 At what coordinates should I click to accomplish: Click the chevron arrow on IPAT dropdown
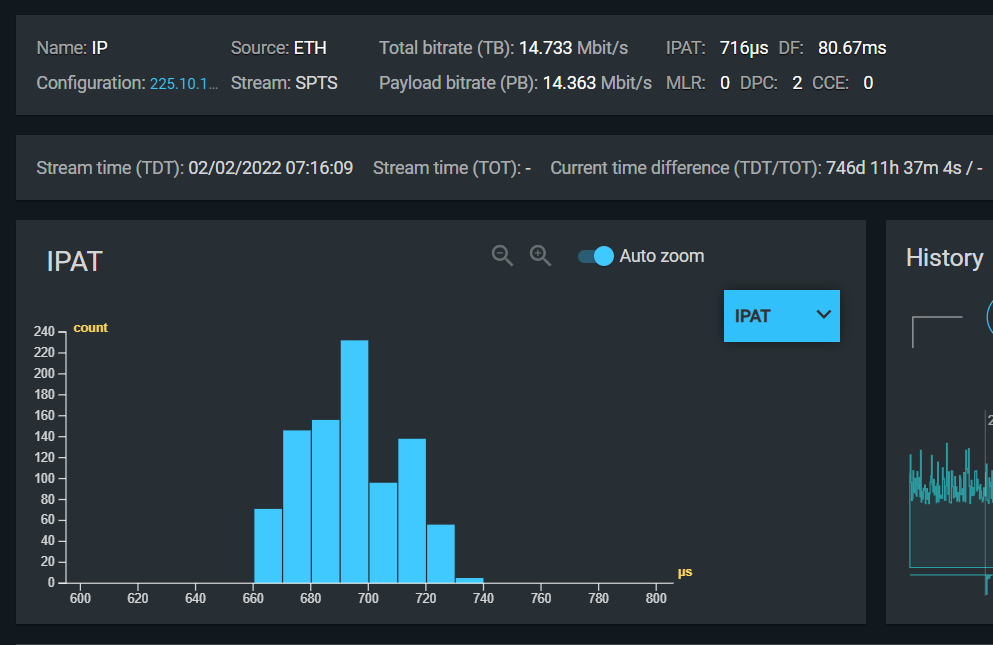coord(824,315)
